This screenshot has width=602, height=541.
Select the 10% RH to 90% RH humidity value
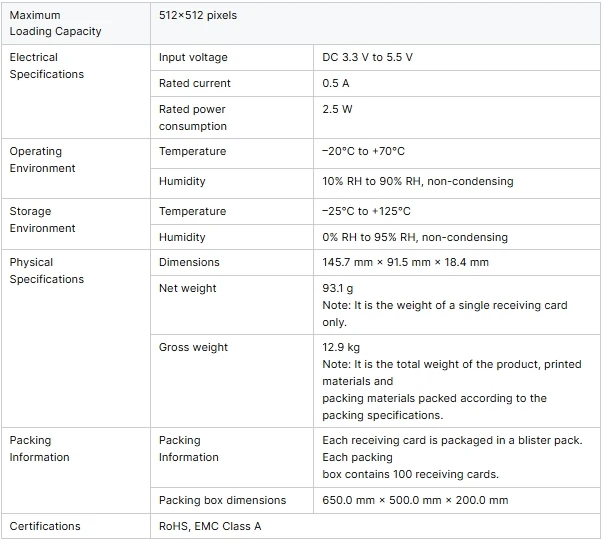[x=418, y=181]
